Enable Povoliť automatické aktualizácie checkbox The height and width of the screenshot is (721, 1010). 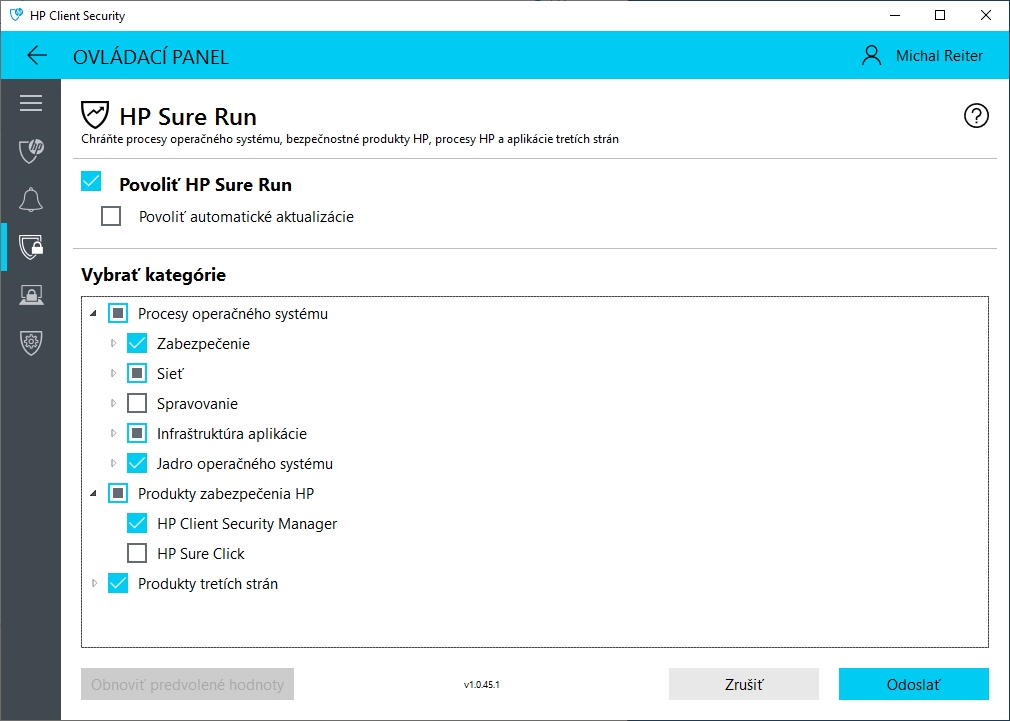[x=111, y=216]
